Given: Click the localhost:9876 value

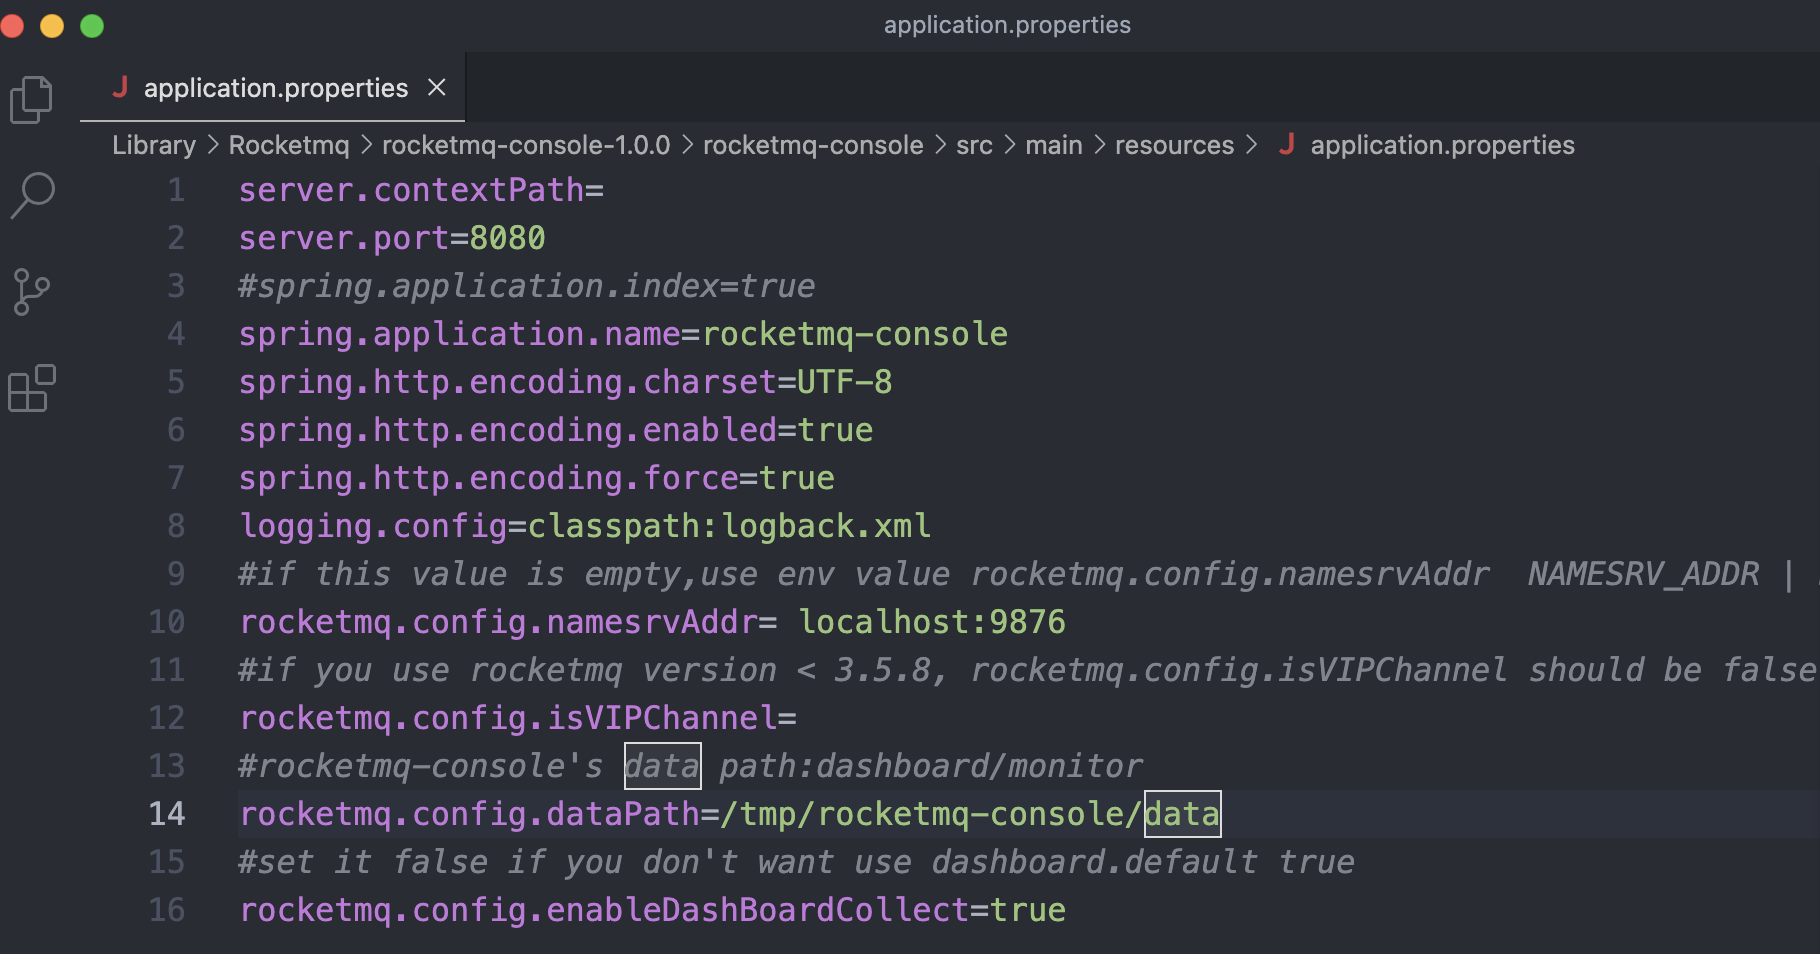Looking at the screenshot, I should tap(932, 622).
